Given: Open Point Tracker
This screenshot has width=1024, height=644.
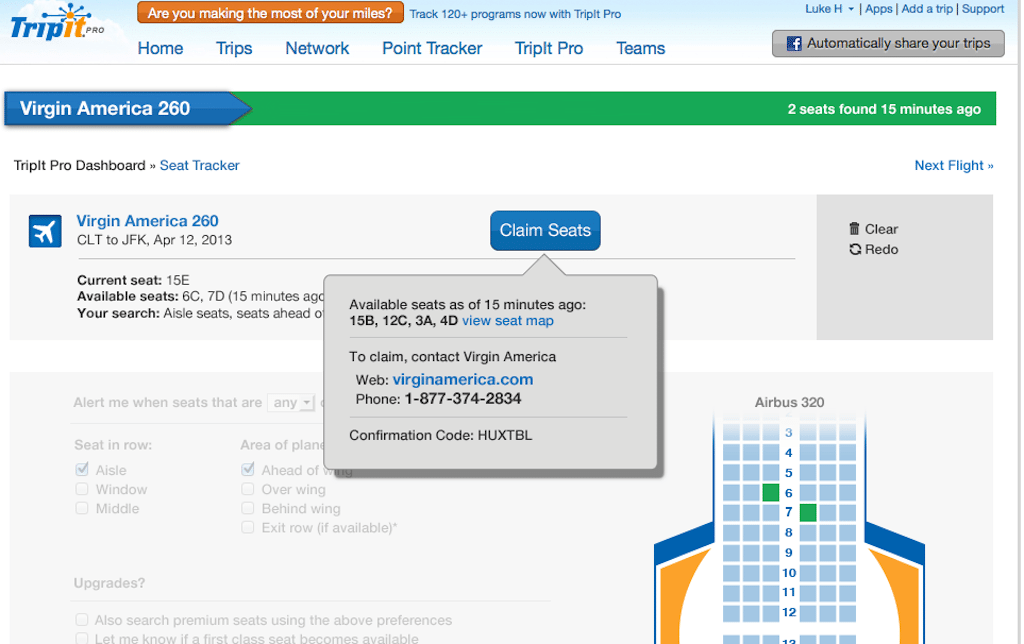Looking at the screenshot, I should click(x=432, y=48).
